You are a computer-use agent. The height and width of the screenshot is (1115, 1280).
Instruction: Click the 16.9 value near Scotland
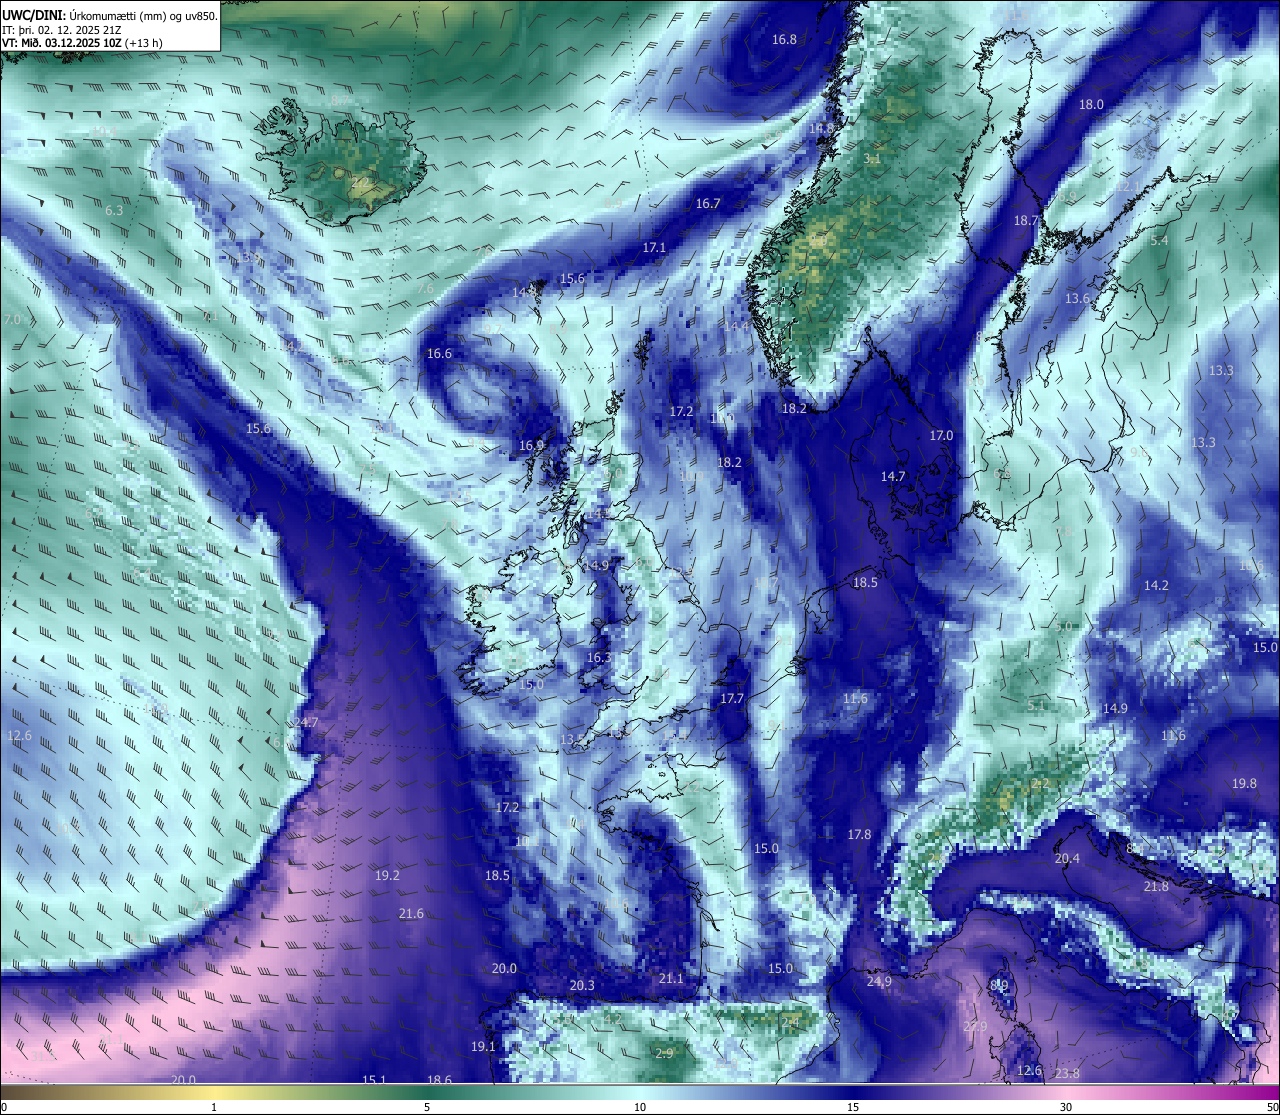(531, 446)
